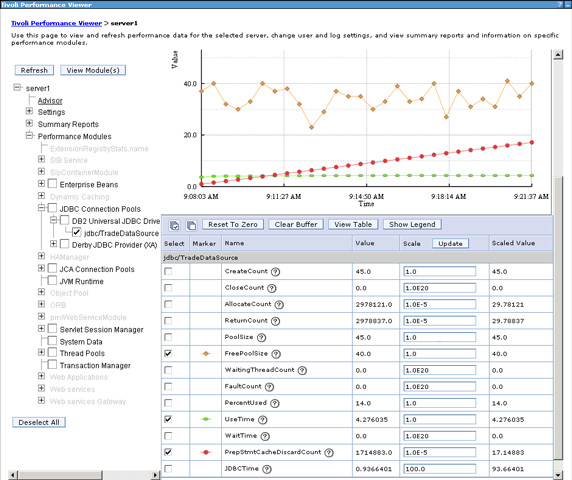Click Reset To Zero button
This screenshot has width=572, height=480.
[233, 224]
